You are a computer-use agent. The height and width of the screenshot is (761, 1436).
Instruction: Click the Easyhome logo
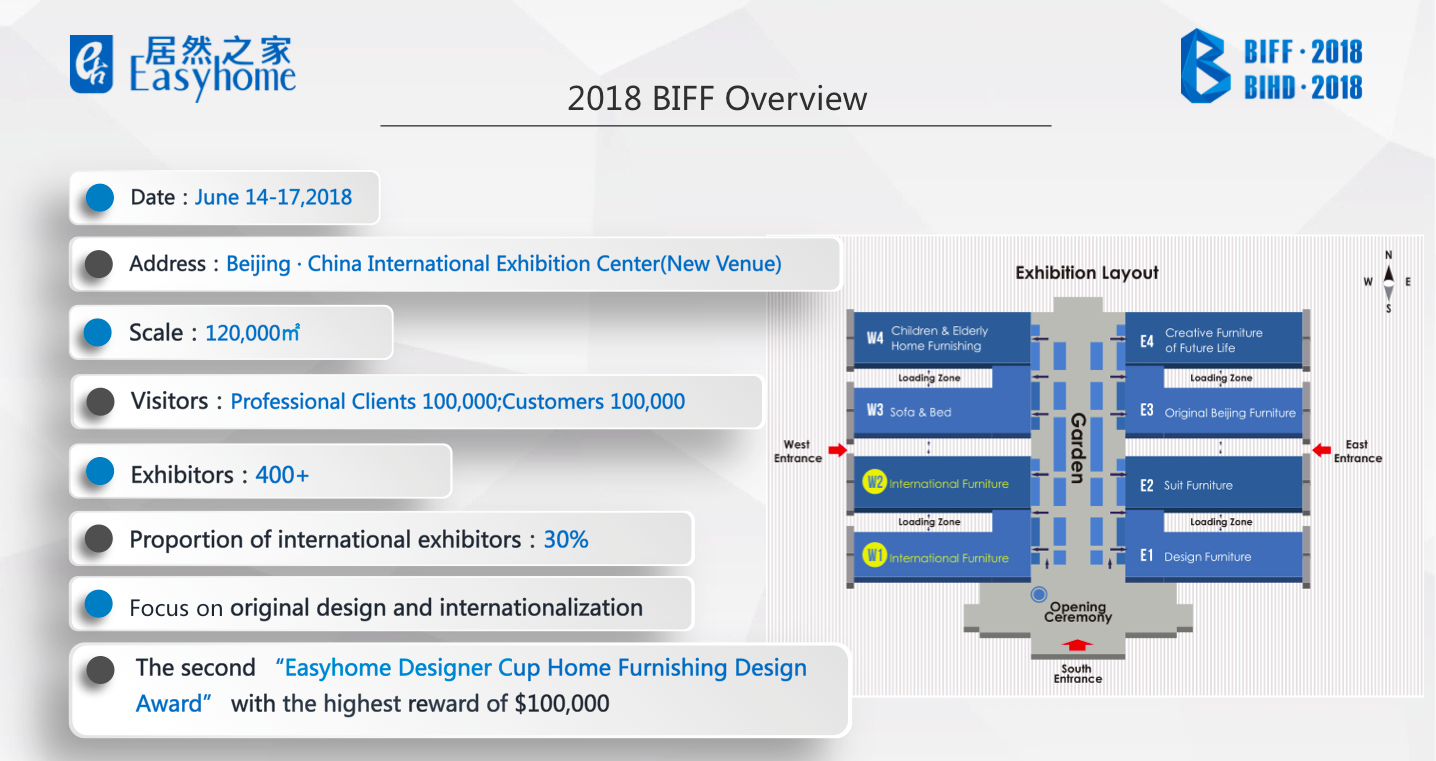click(184, 67)
